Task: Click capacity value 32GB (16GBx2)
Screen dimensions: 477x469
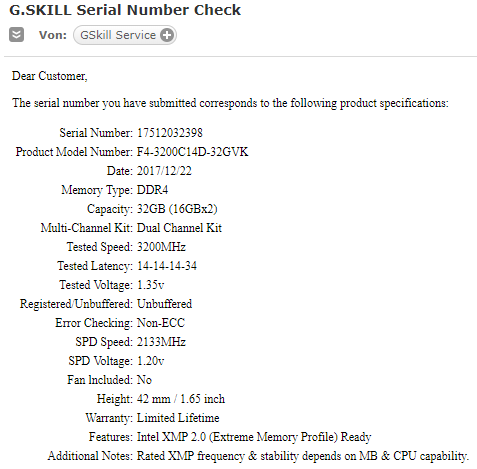Action: pos(177,209)
